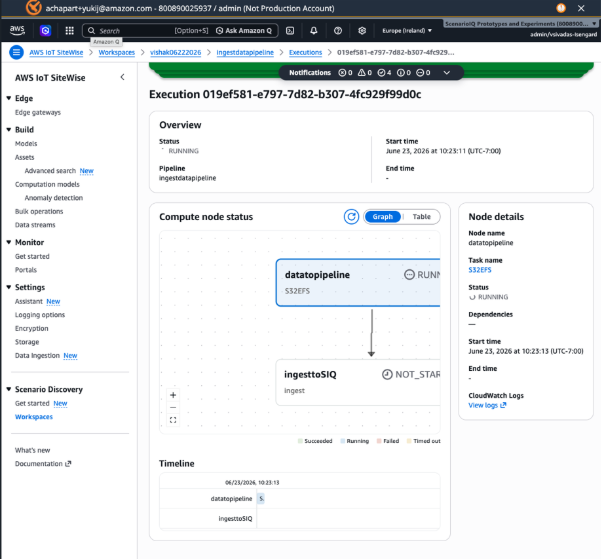
Task: Collapse the AWS IoT SiteWise side panel
Action: [122, 77]
